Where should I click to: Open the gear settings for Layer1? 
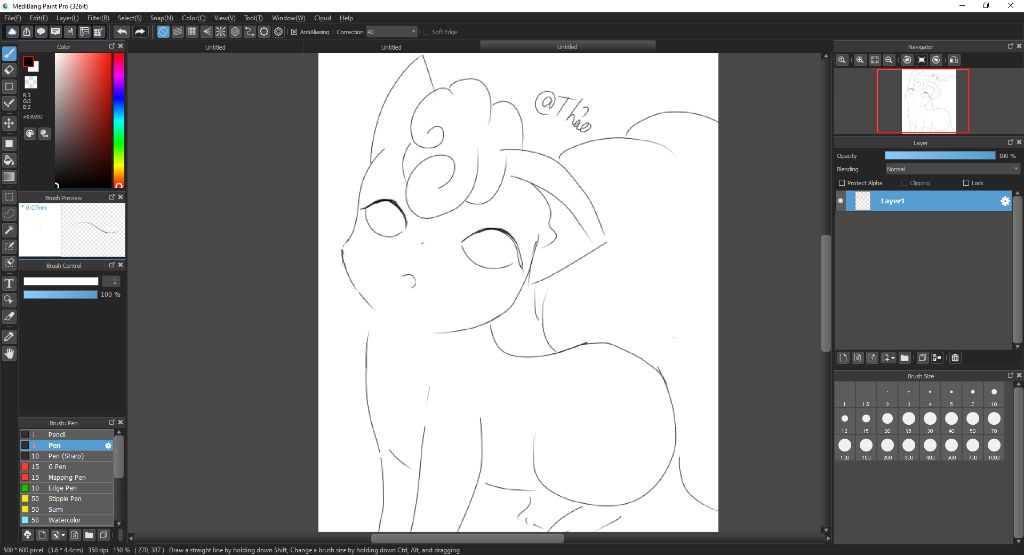(x=1004, y=201)
